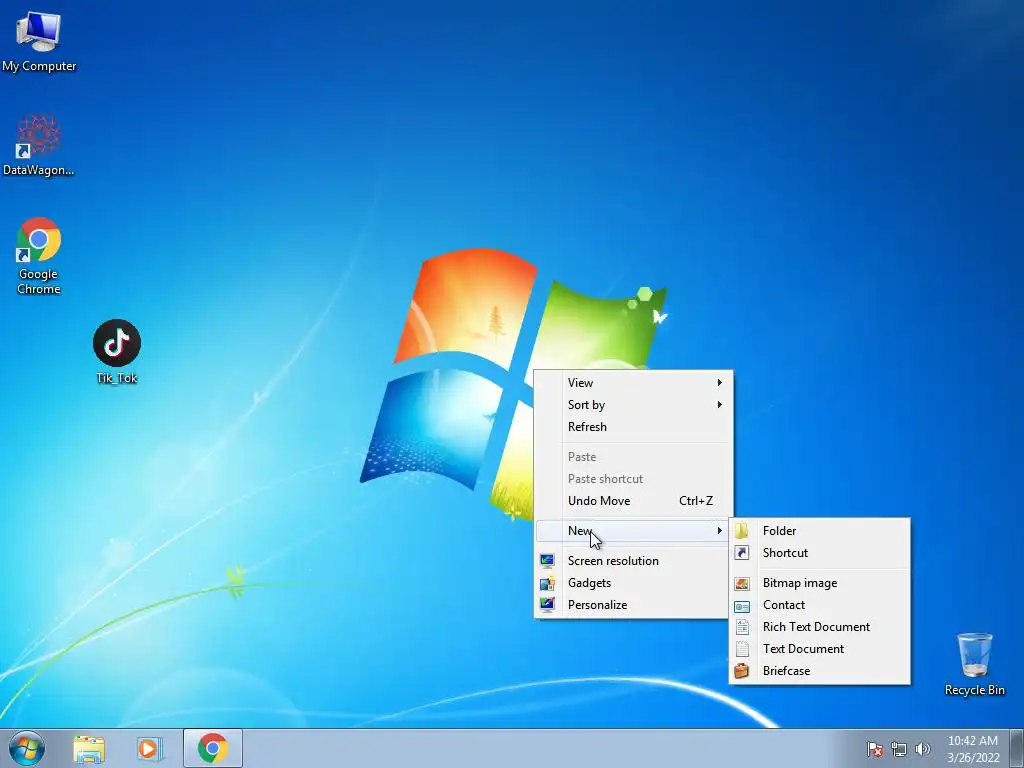Screen dimensions: 1024x768
Task: Click the 3/26/2022 date in the tray
Action: coord(973,758)
